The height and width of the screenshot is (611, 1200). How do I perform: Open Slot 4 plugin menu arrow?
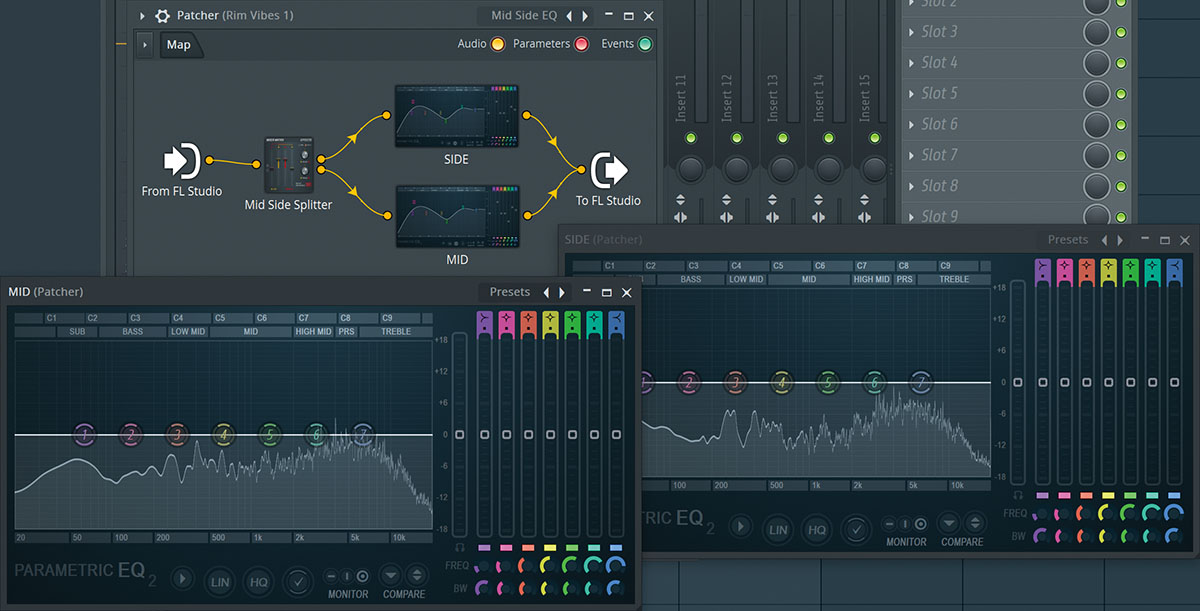tap(911, 63)
